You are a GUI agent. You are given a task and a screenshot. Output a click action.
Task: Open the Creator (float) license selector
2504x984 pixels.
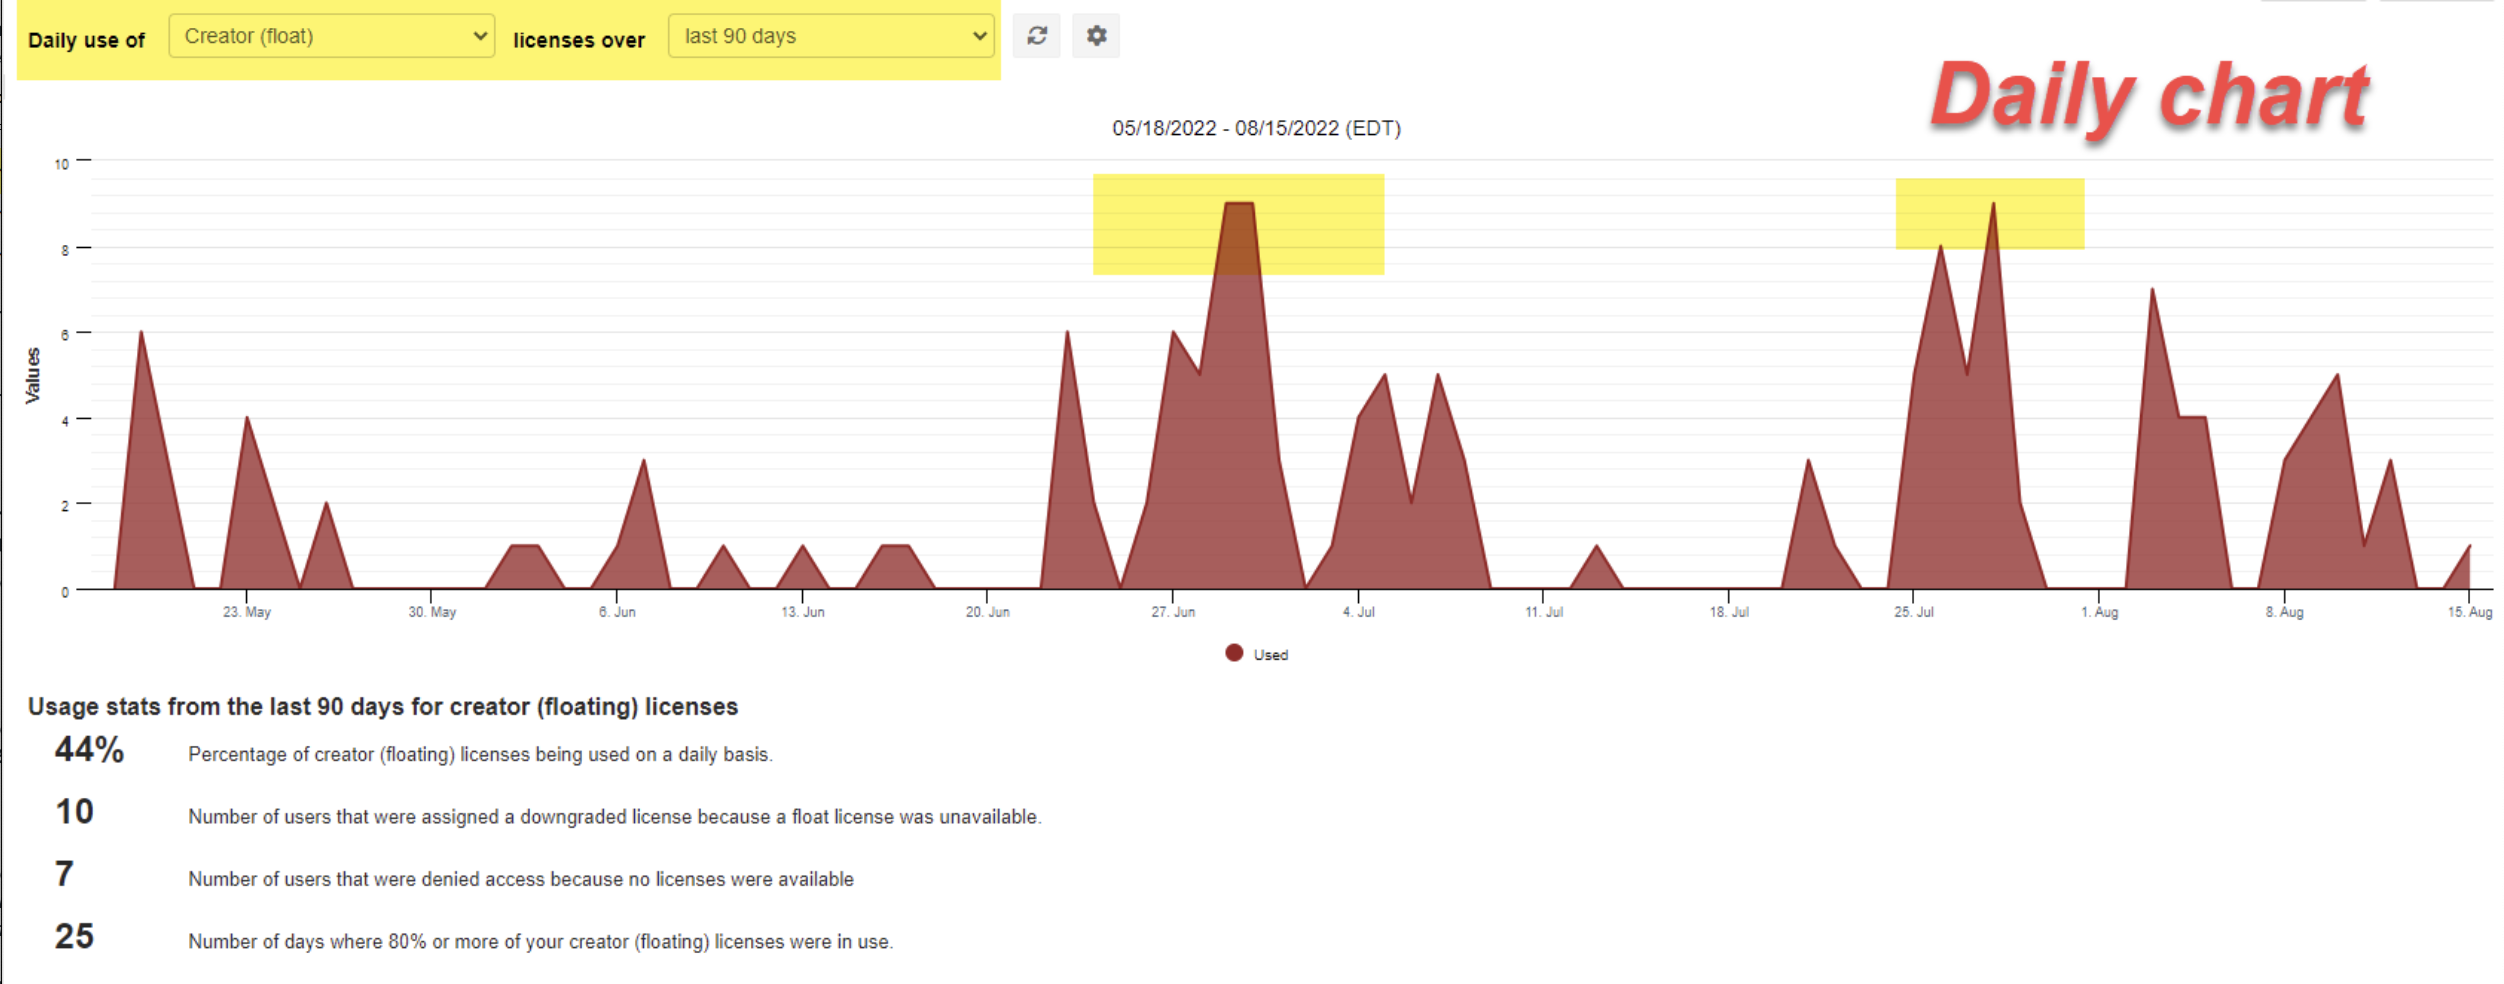coord(330,36)
